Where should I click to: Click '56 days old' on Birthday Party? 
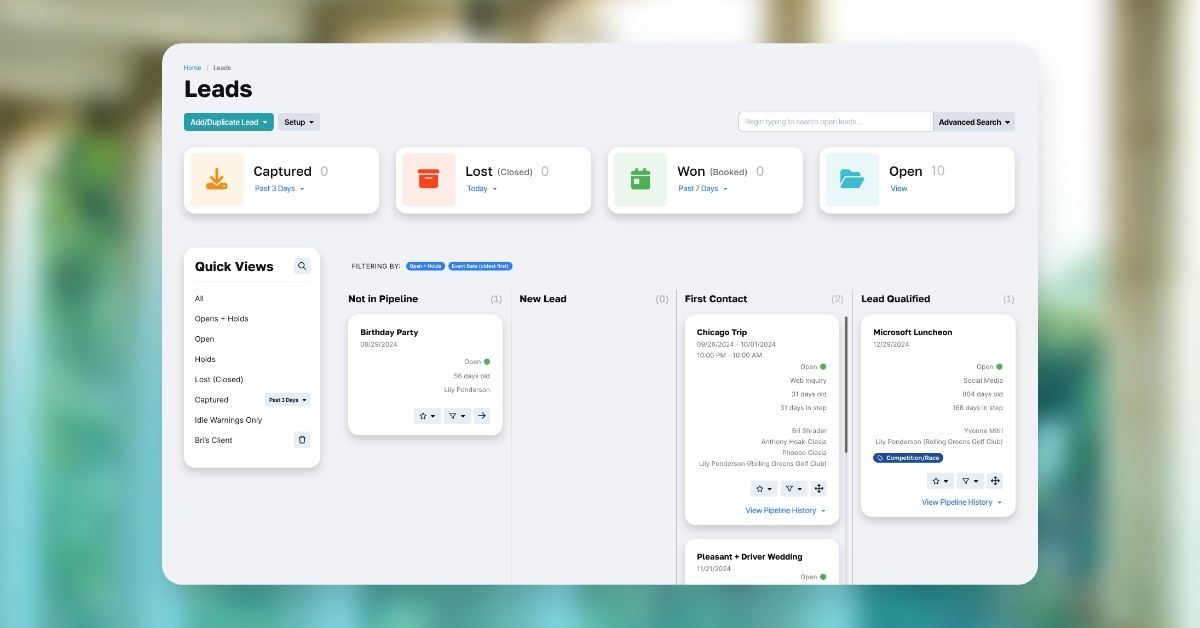472,376
